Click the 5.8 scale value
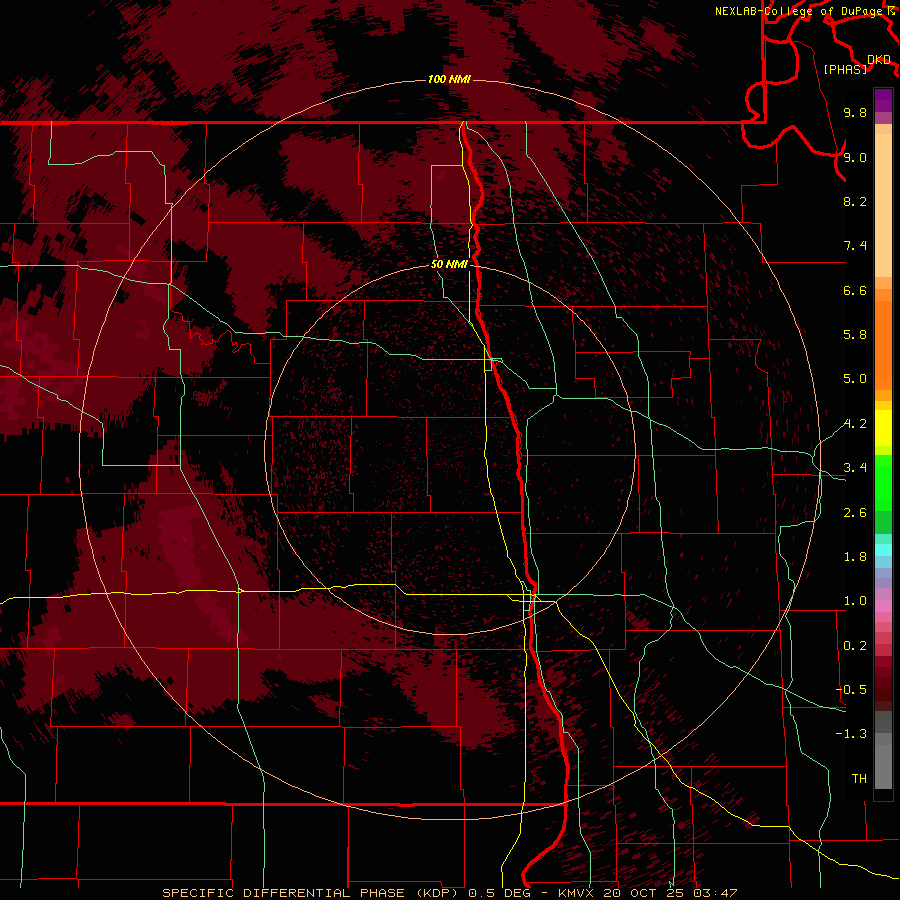The height and width of the screenshot is (900, 900). coord(855,335)
